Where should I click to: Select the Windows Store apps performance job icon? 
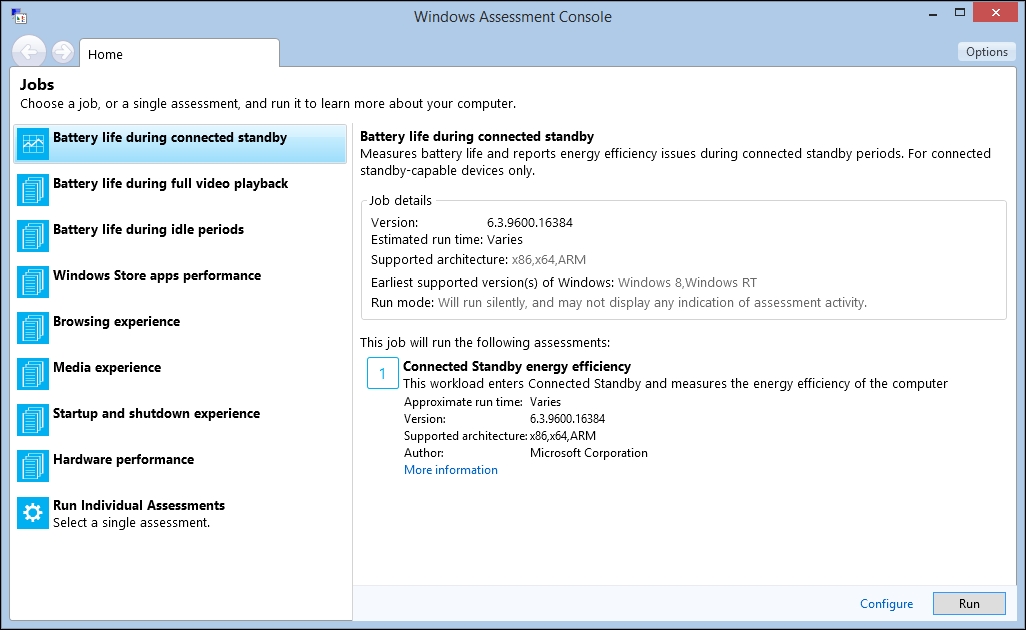pos(31,282)
